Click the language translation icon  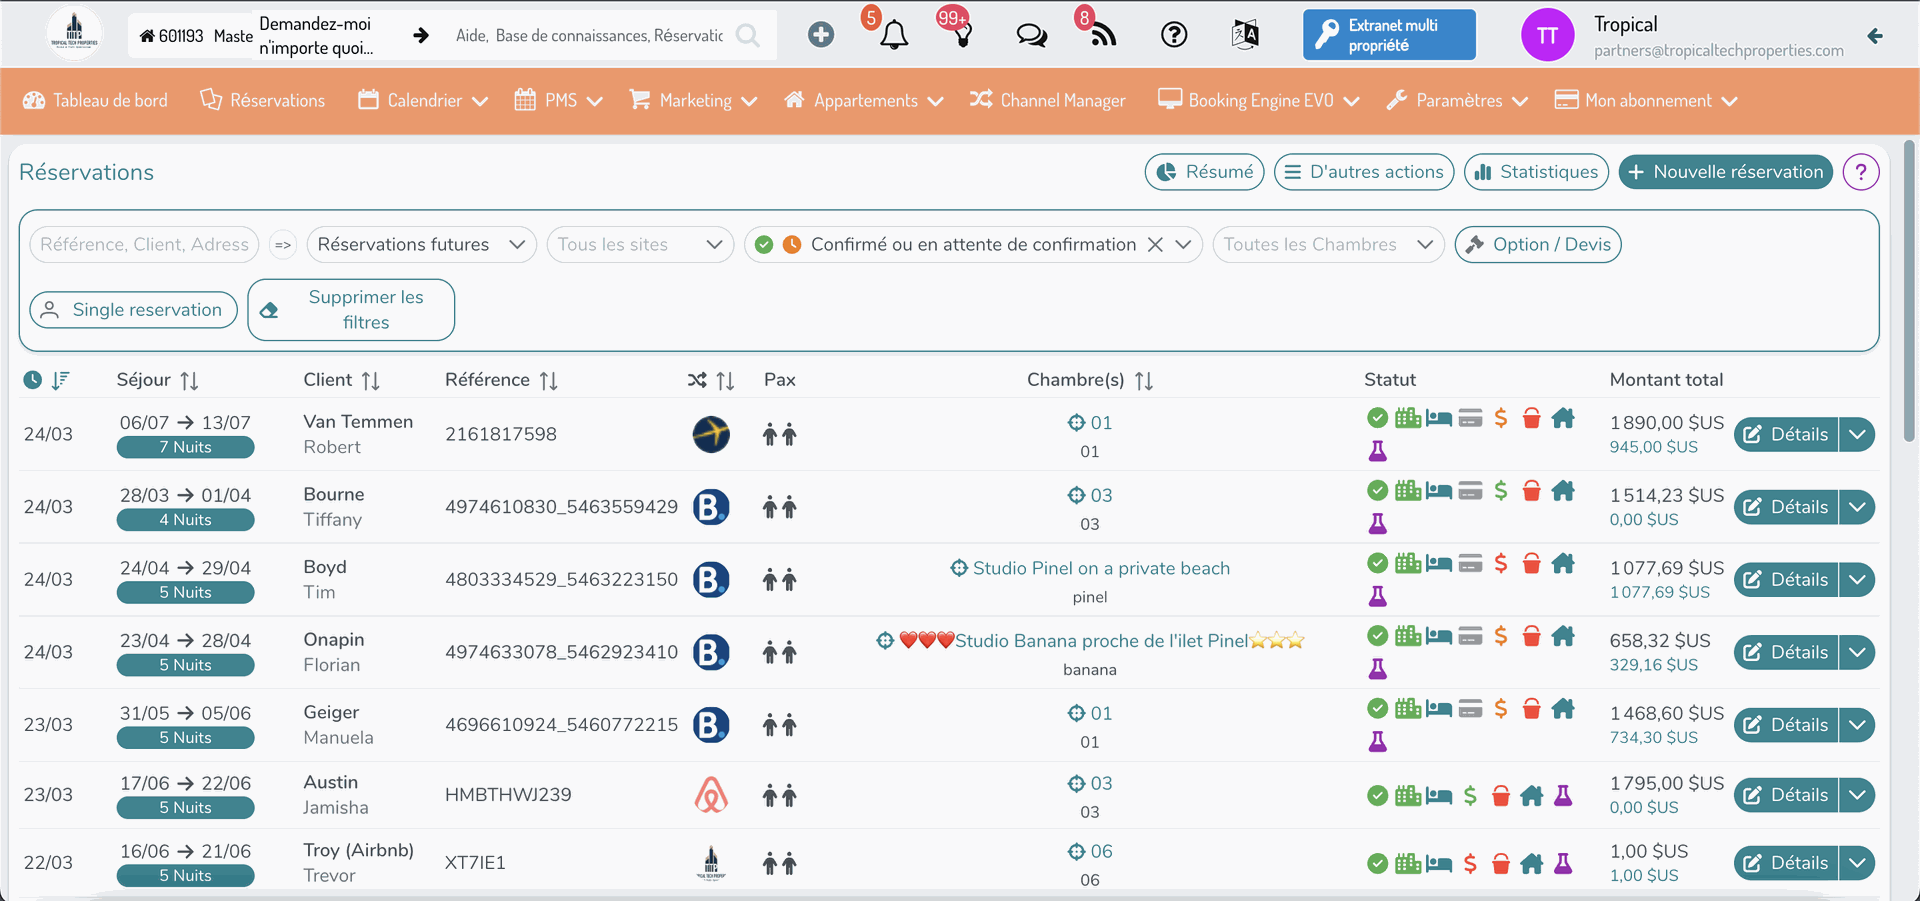coord(1245,36)
